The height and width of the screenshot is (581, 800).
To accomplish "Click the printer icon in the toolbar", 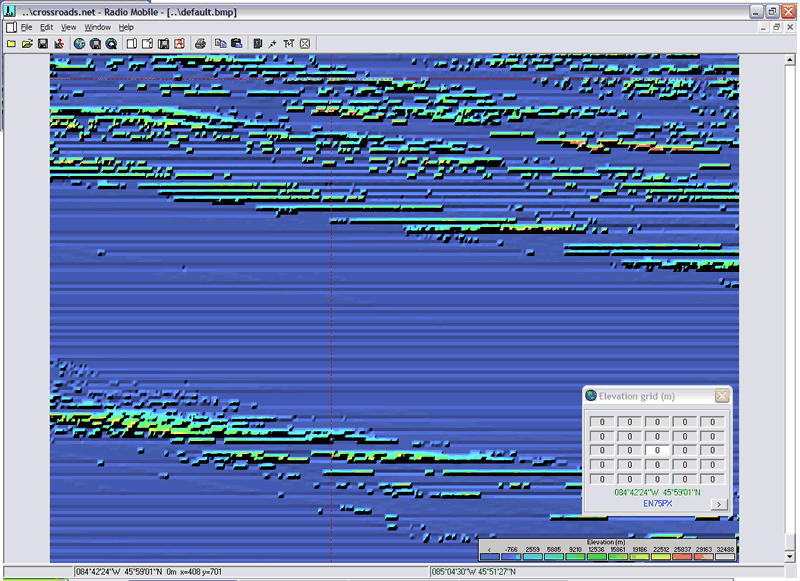I will pos(200,44).
